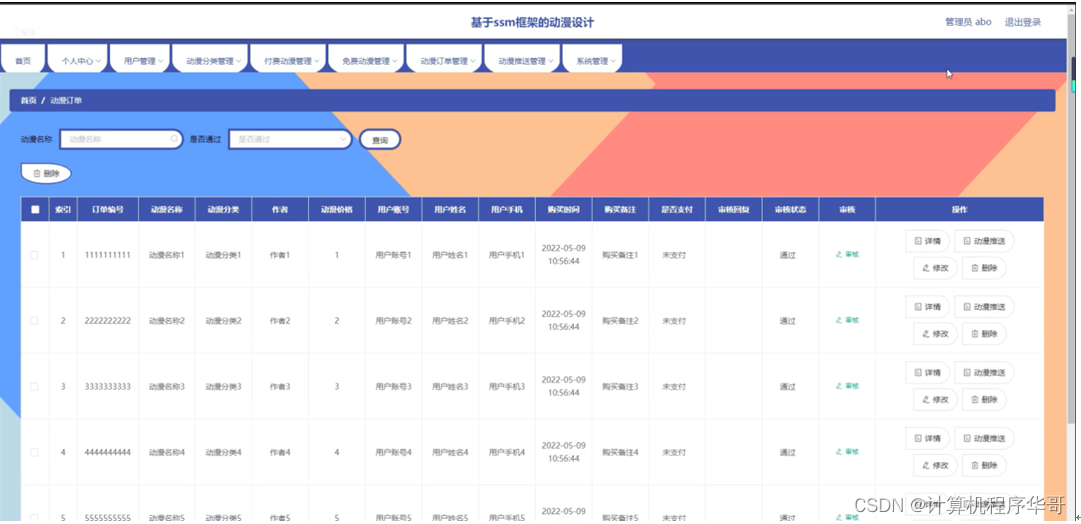Click 动漫推送 for order 2222222222
This screenshot has width=1081, height=524.
click(984, 307)
